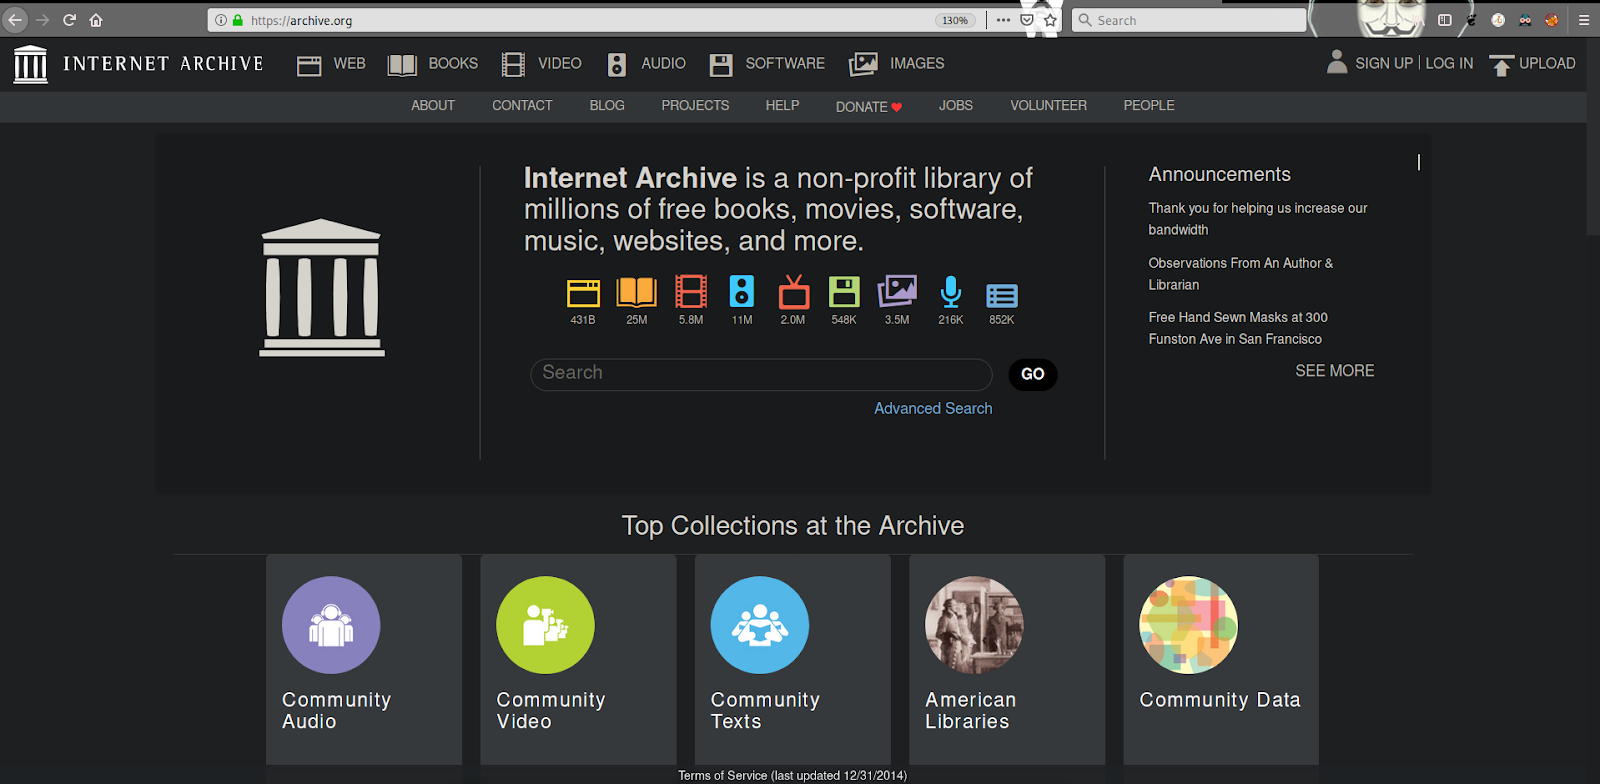1600x784 pixels.
Task: Open the sidebar toggle icon in the browser toolbar
Action: [1445, 20]
